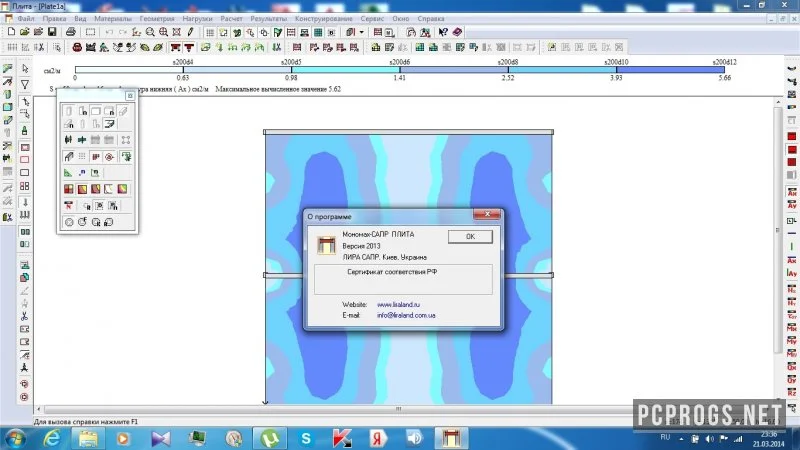Open the Windows Start button
This screenshot has width=800, height=450.
[x=15, y=438]
